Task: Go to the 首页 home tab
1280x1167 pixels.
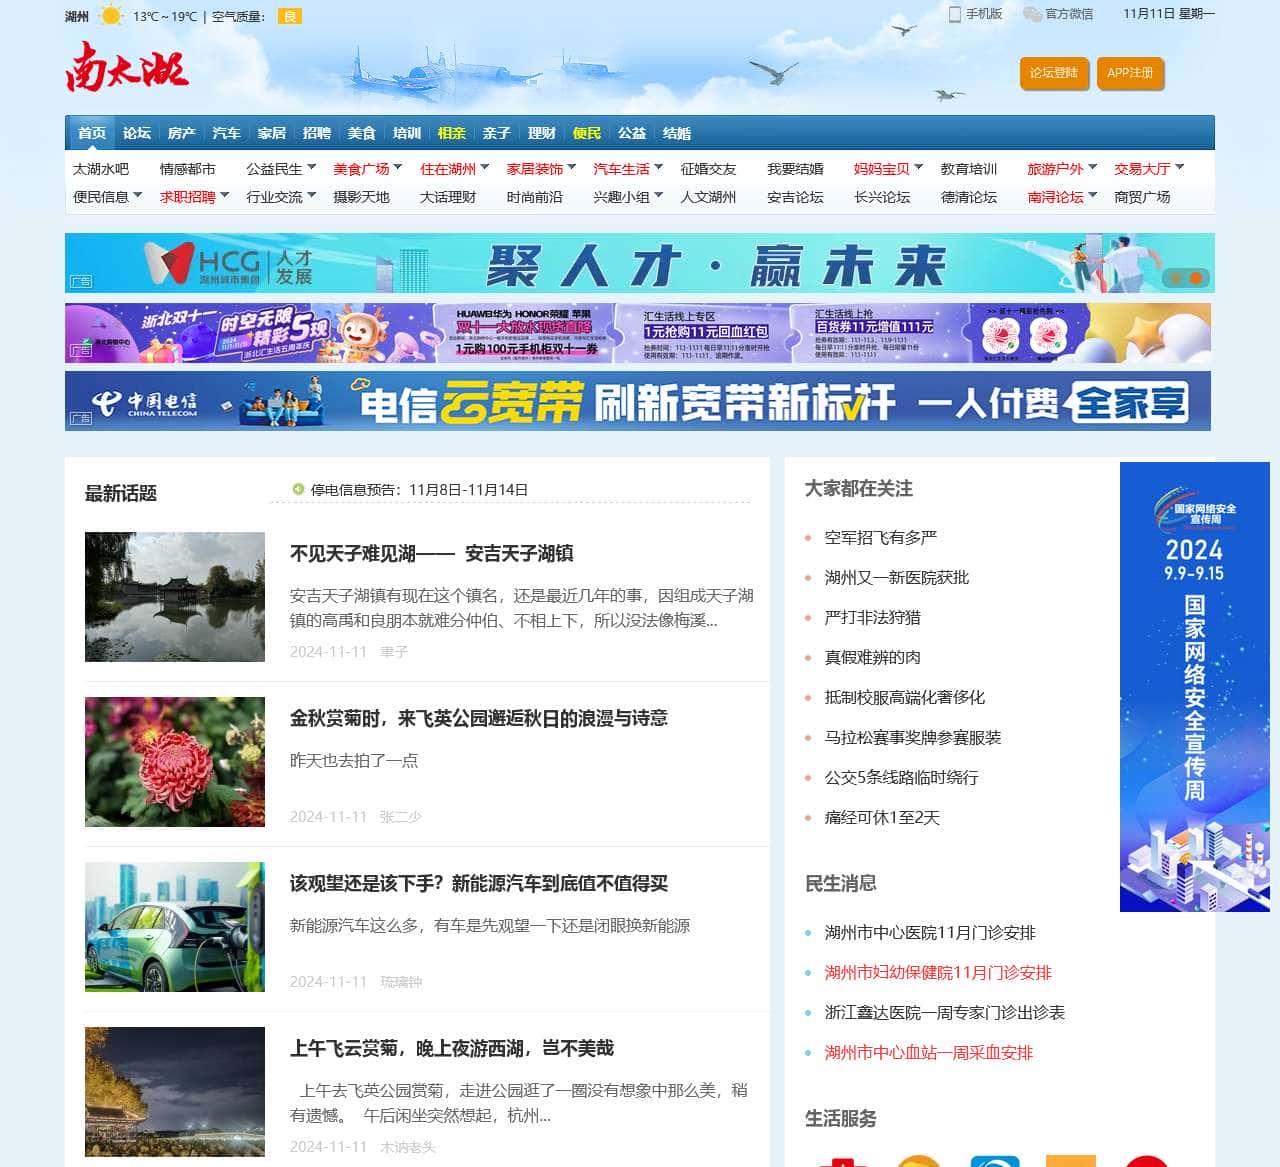Action: pyautogui.click(x=92, y=133)
